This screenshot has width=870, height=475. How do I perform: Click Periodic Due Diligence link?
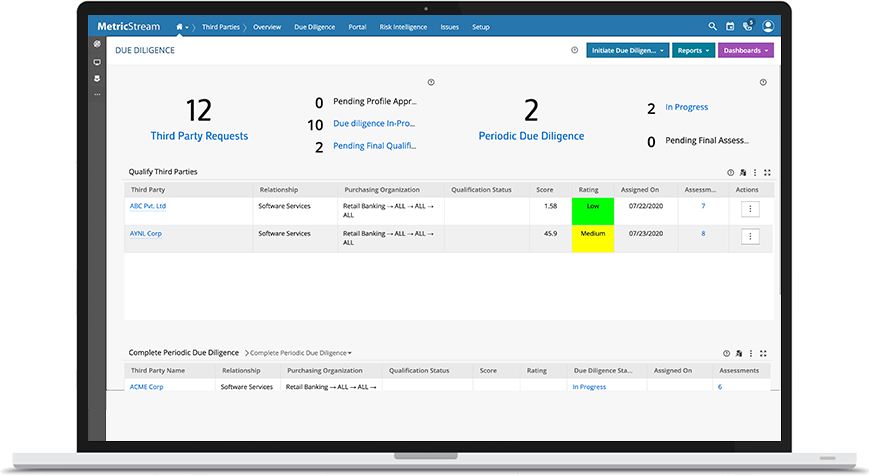tap(532, 136)
